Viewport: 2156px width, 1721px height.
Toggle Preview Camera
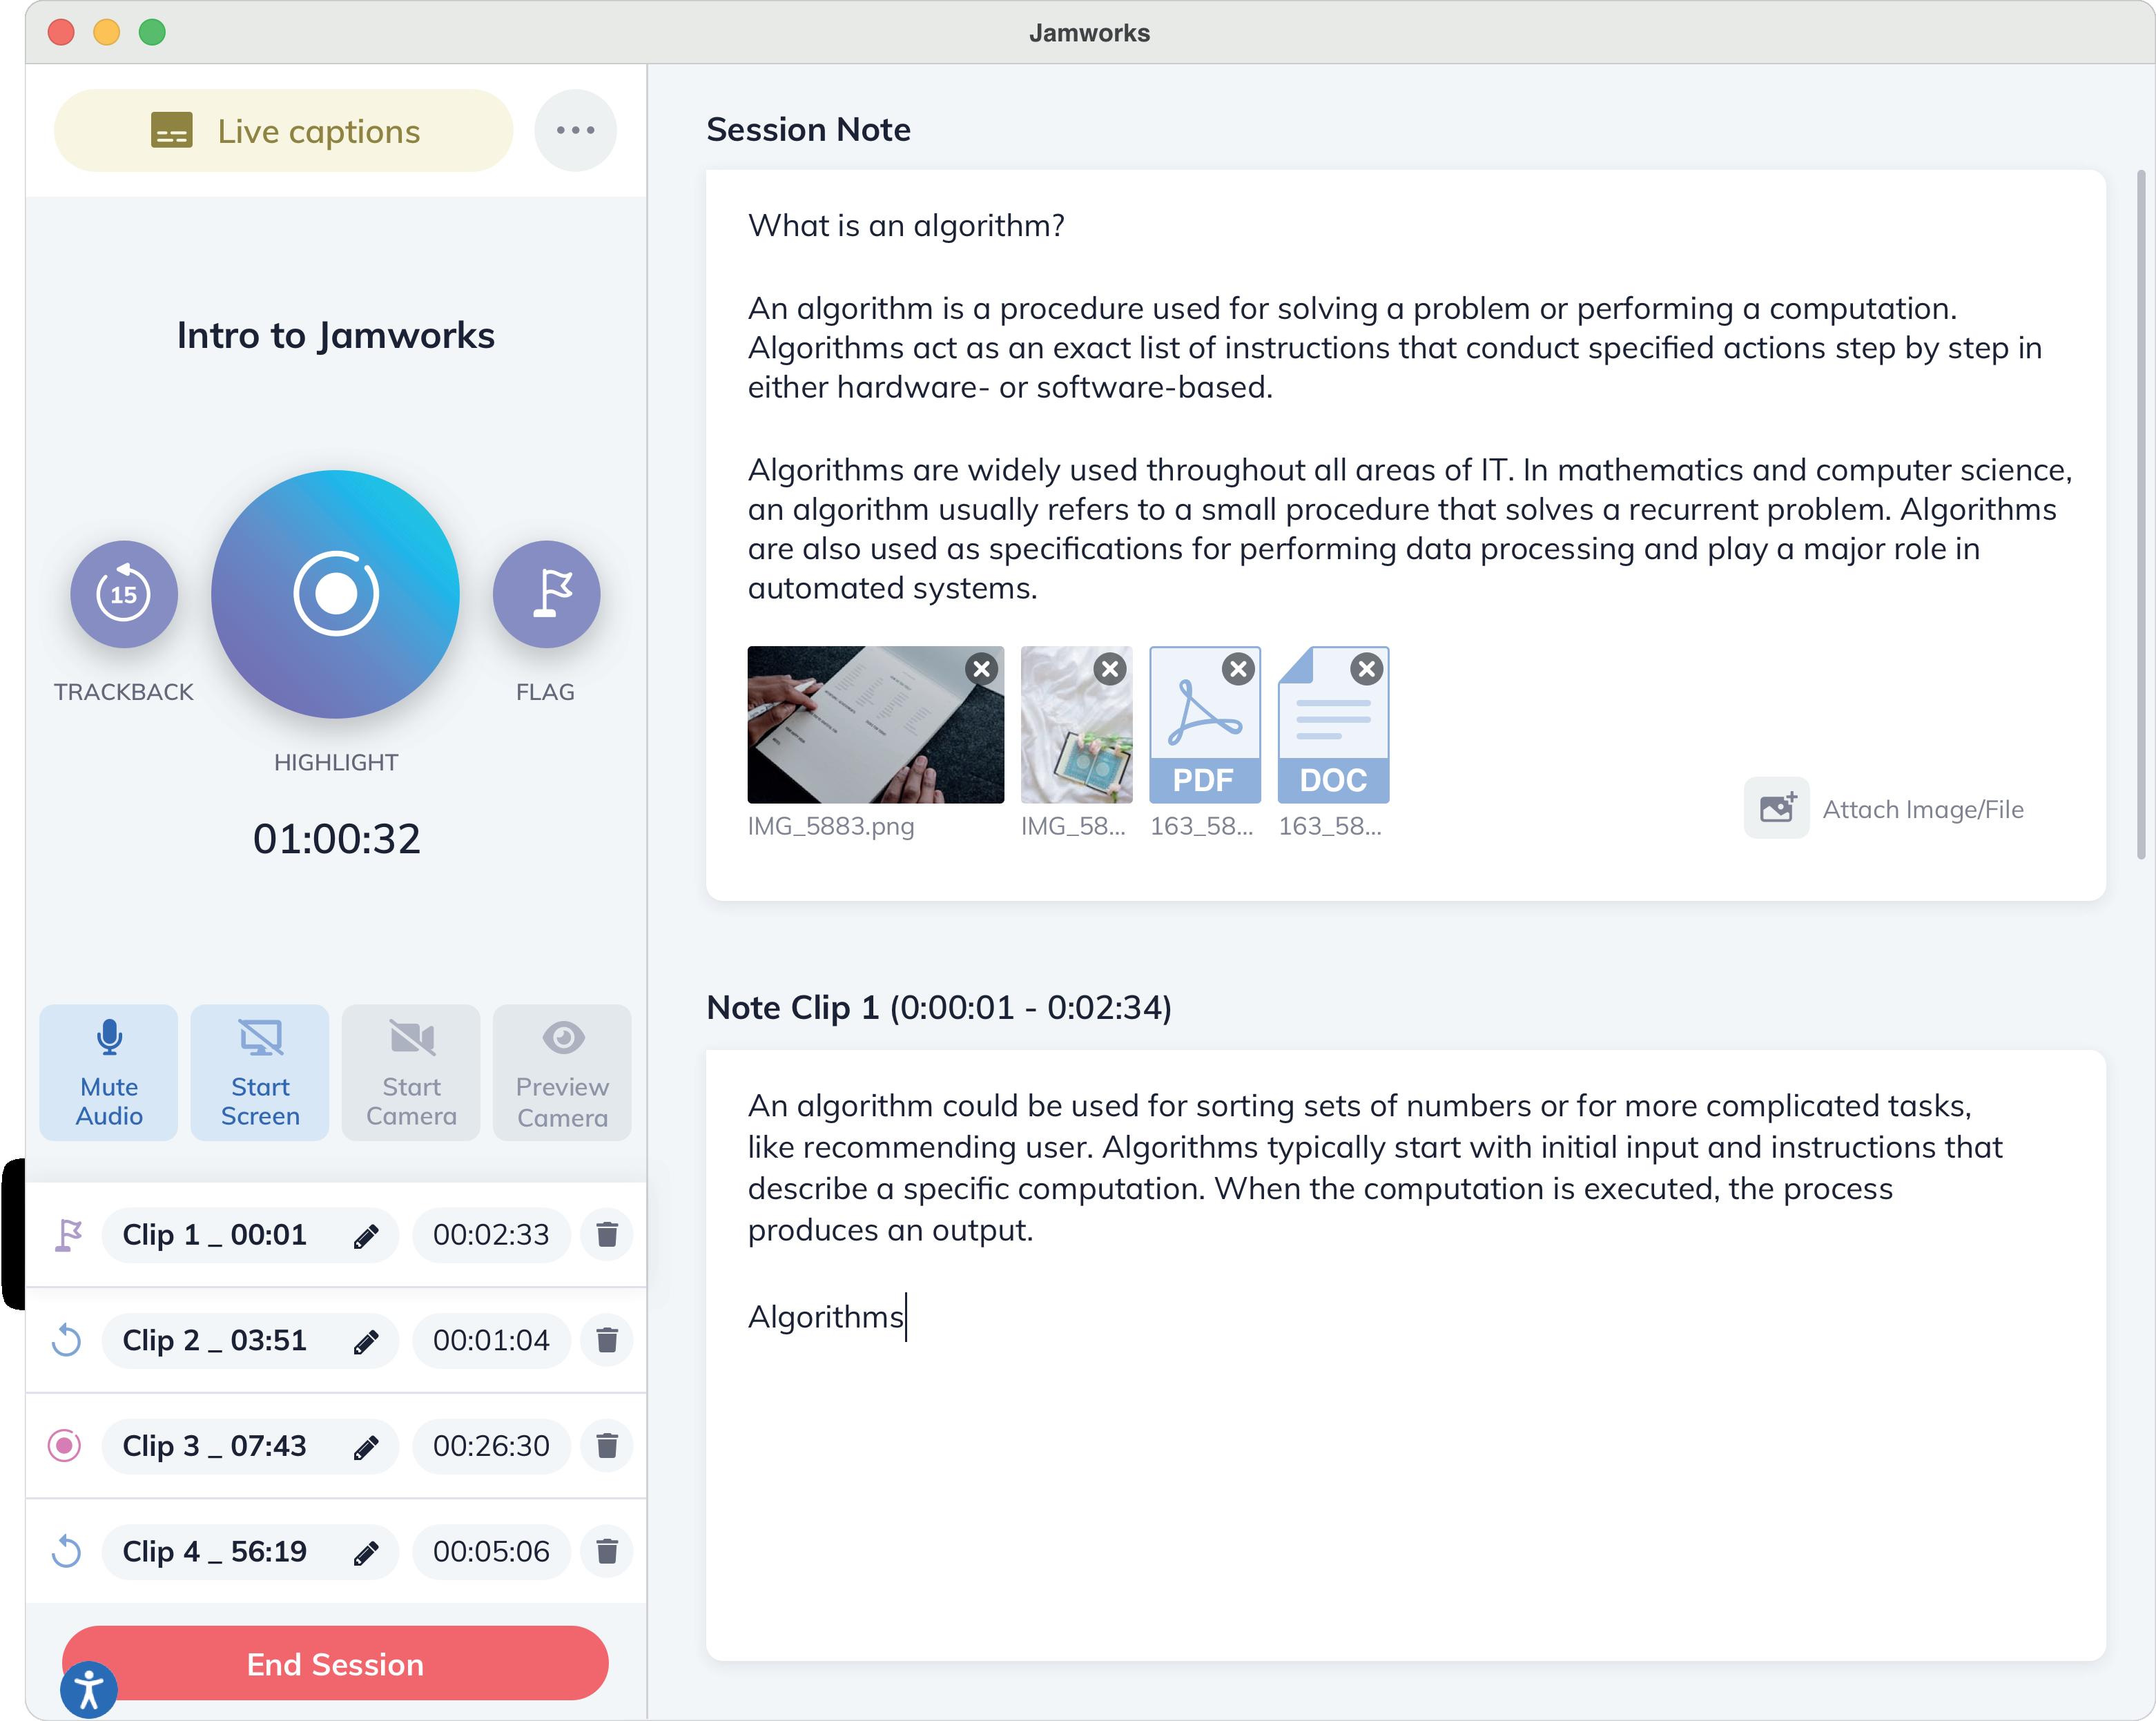[562, 1072]
